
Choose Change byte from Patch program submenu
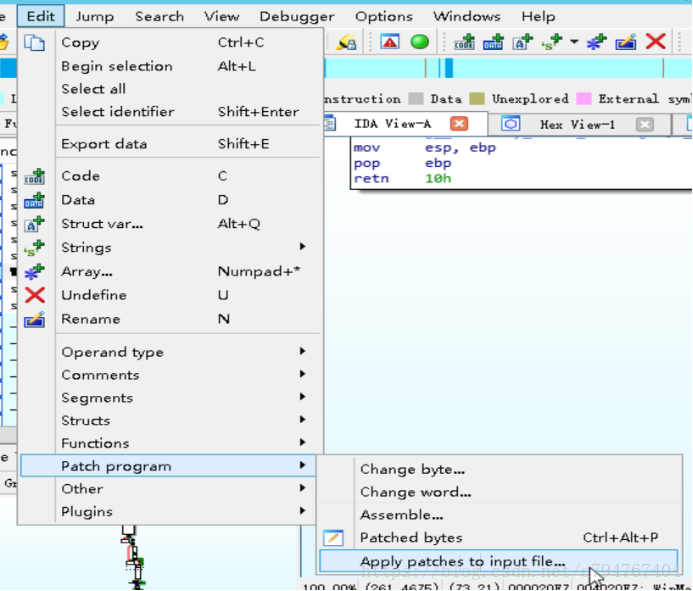pos(412,469)
